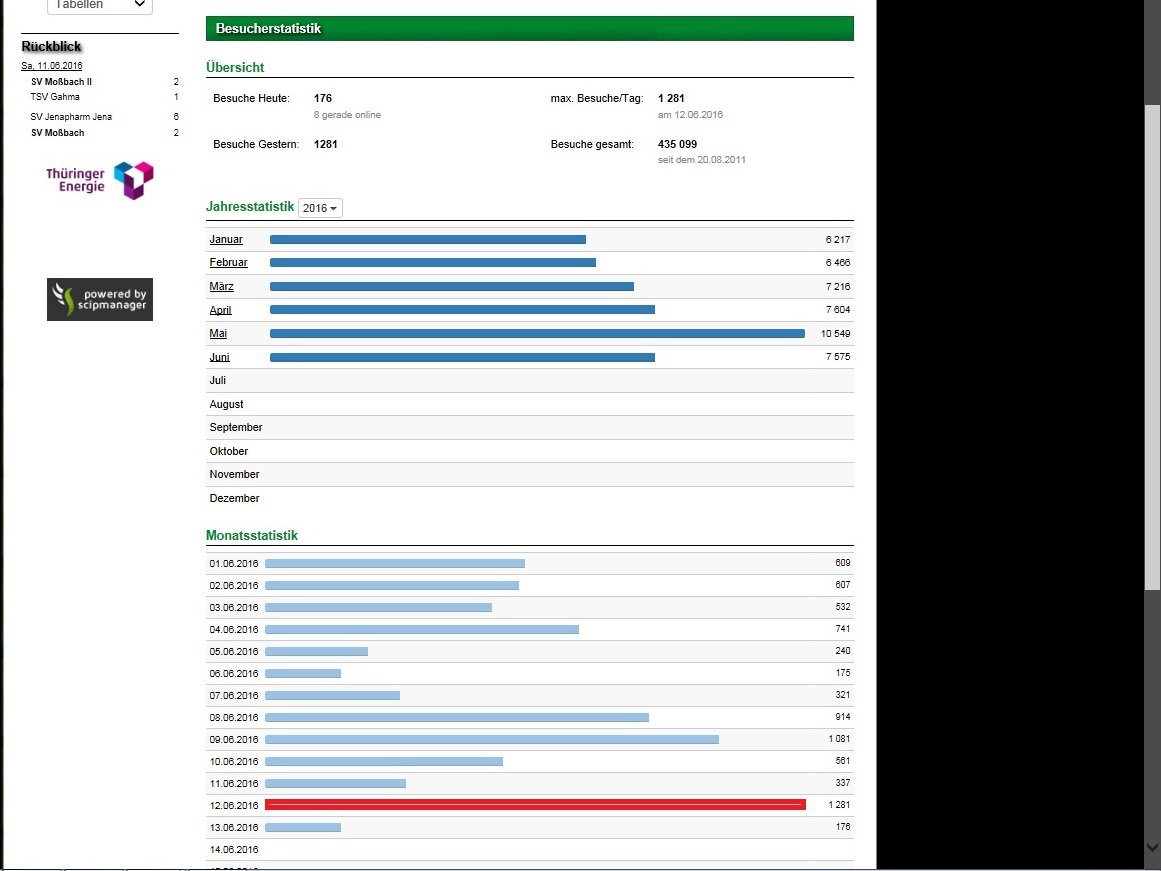Open the Februar month link
The height and width of the screenshot is (871, 1161).
[228, 262]
